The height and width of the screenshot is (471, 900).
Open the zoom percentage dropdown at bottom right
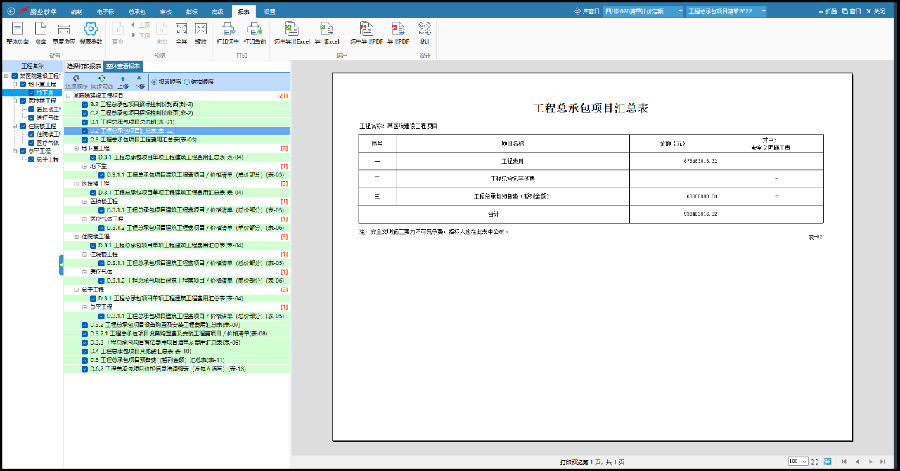[x=805, y=461]
